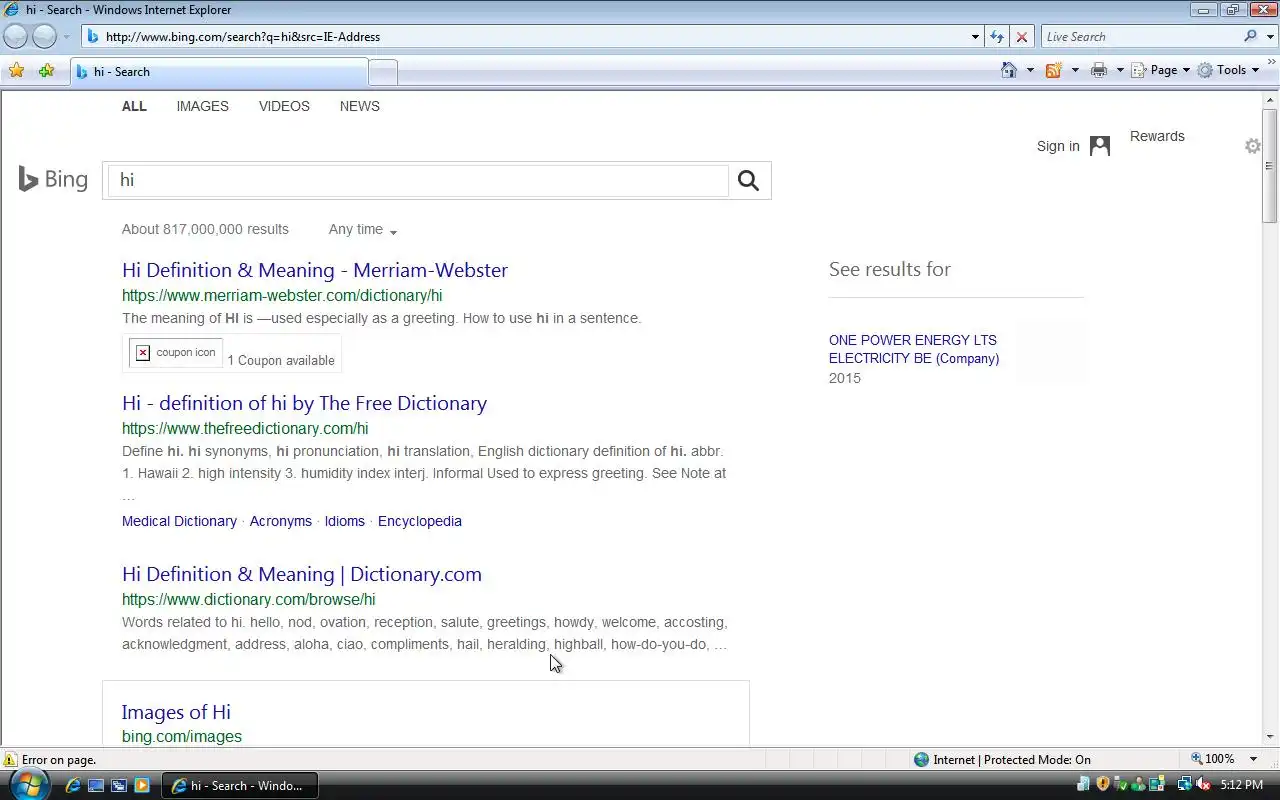Open Windows Media Player quick launch icon
The width and height of the screenshot is (1280, 800).
point(141,786)
